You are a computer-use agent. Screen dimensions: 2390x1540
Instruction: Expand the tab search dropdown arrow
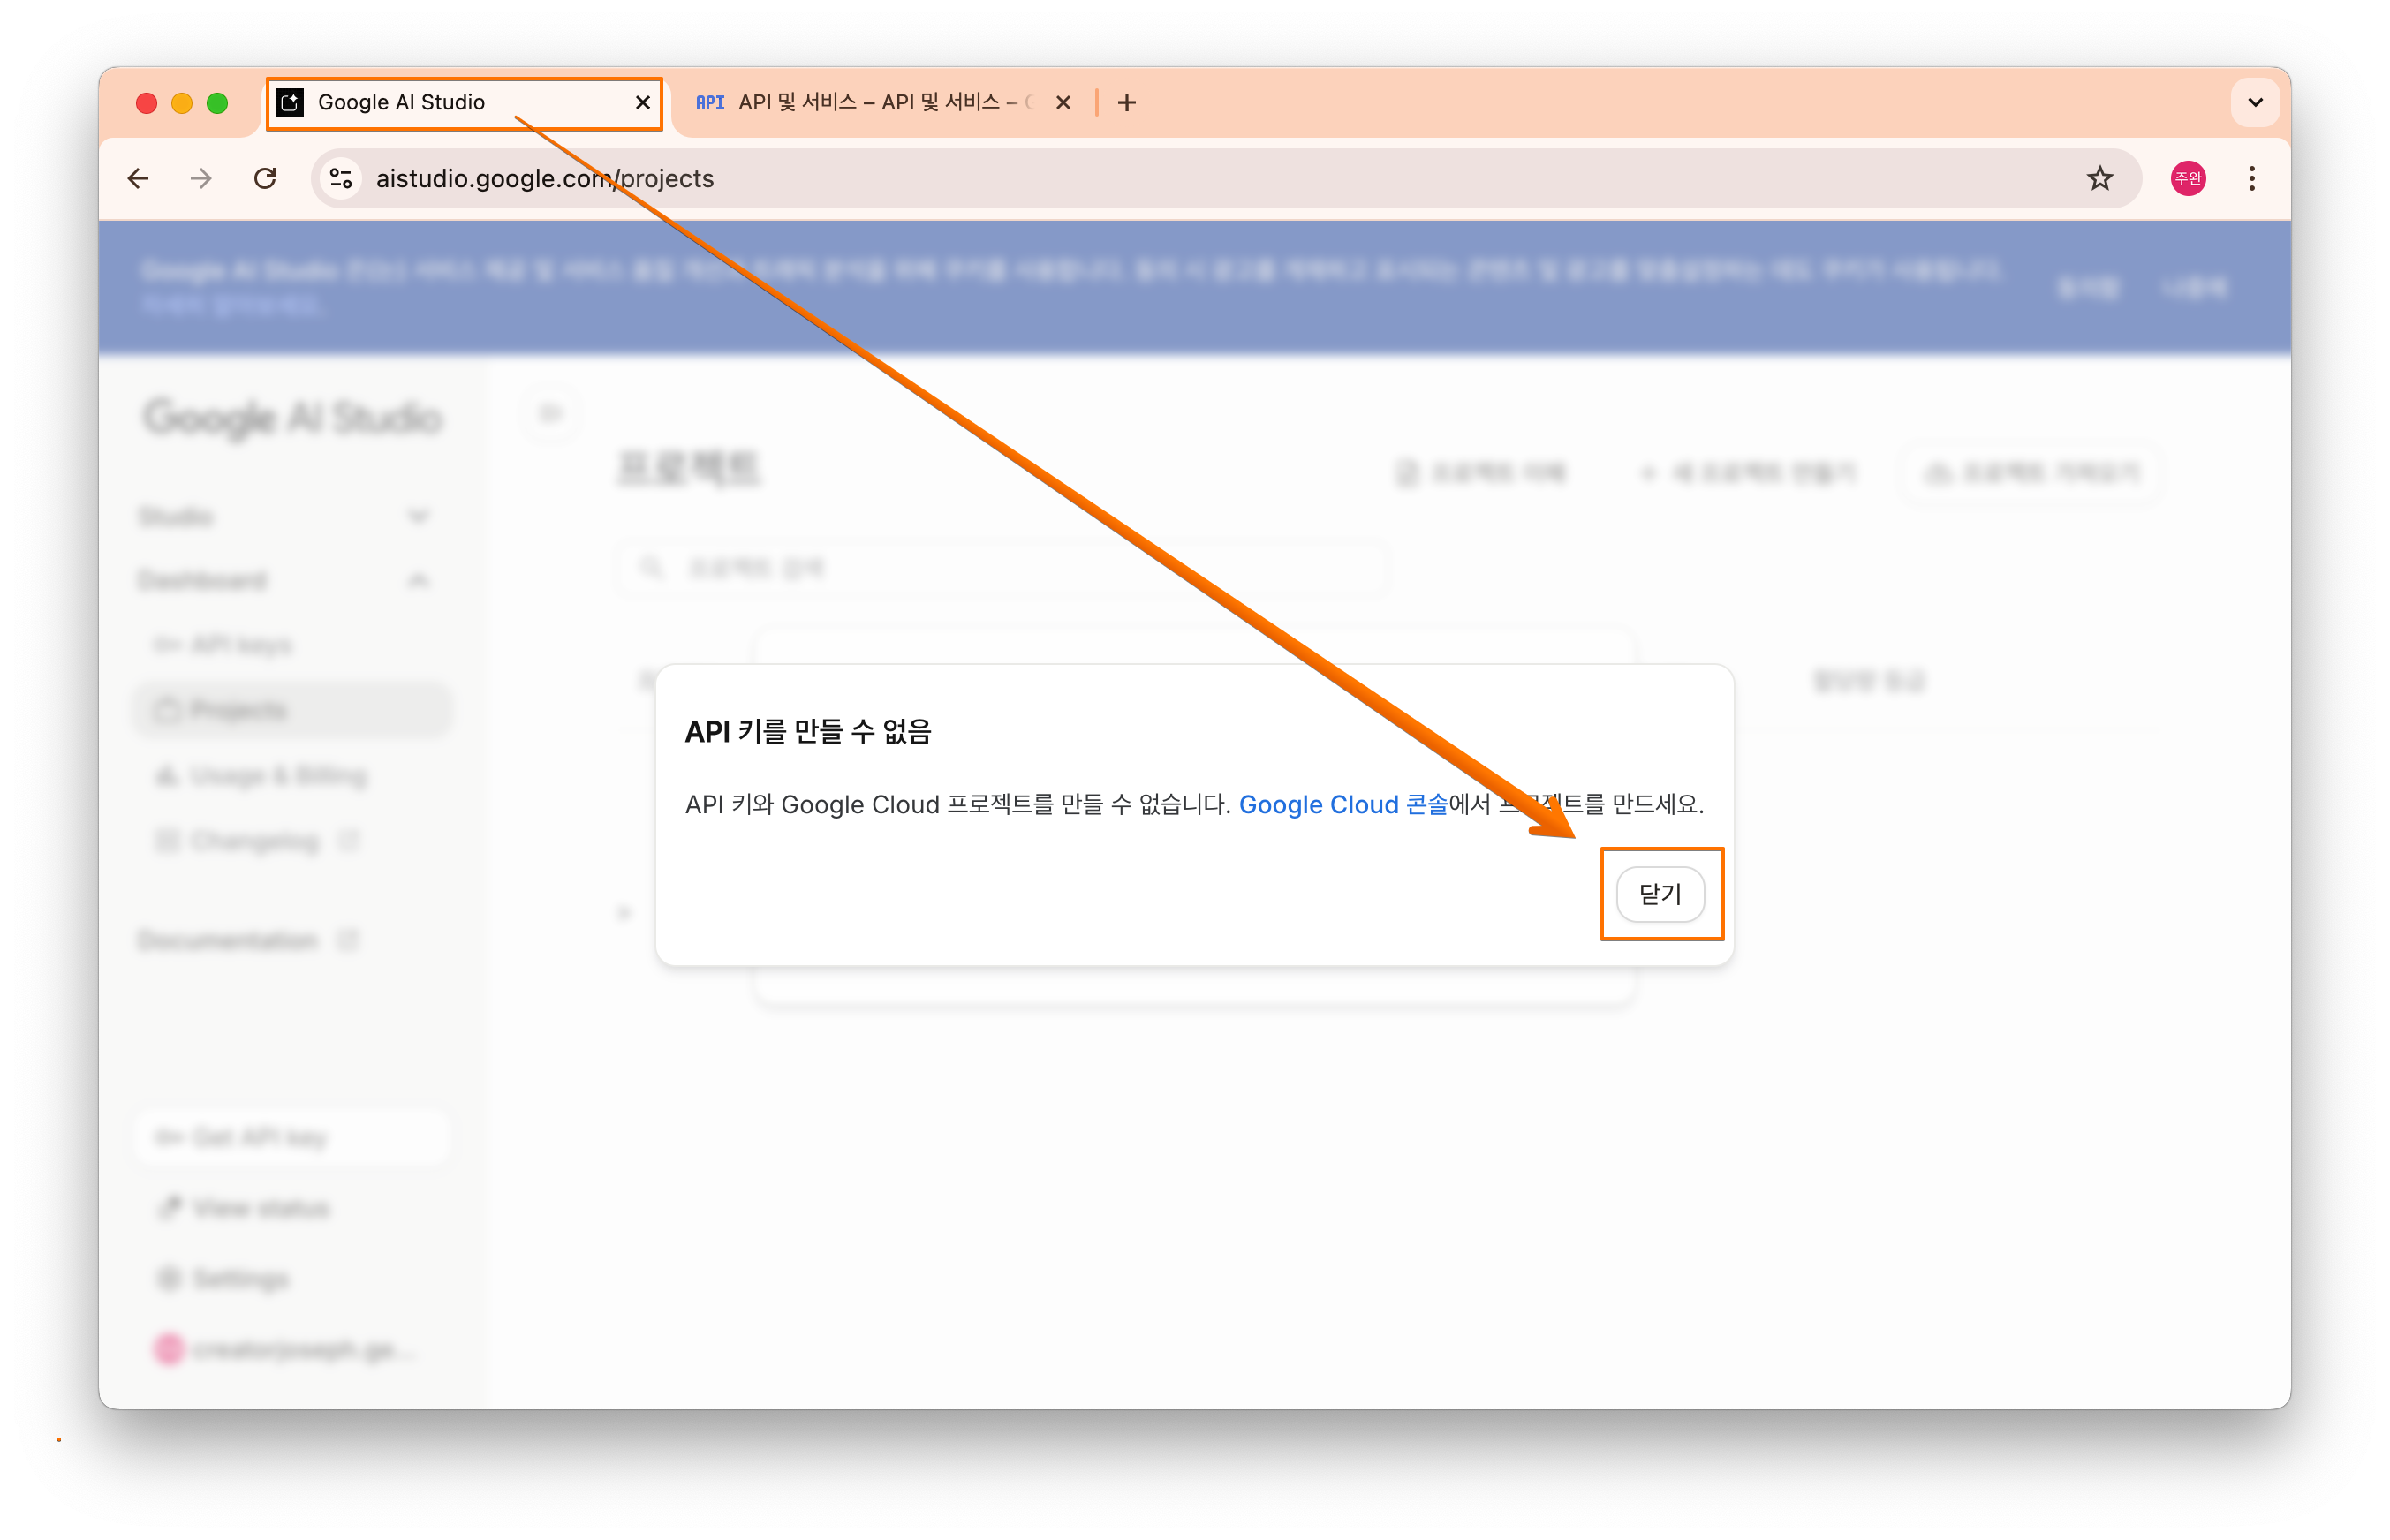(x=2255, y=102)
